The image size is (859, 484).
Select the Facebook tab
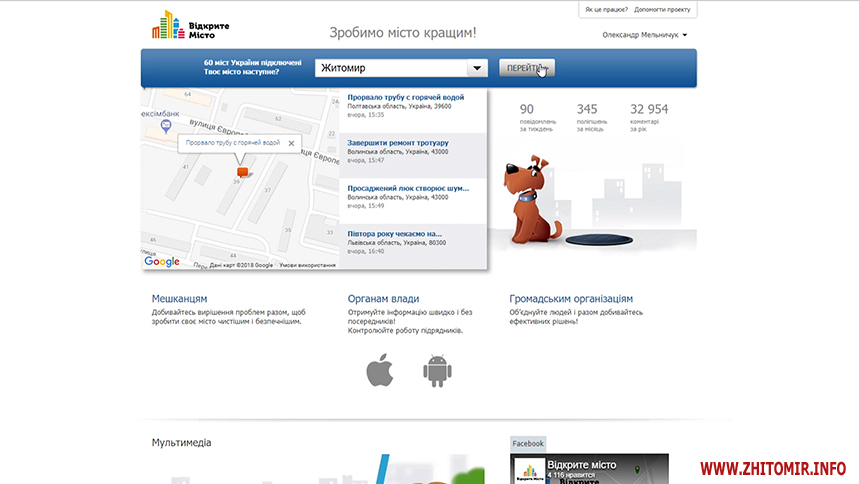(x=528, y=443)
